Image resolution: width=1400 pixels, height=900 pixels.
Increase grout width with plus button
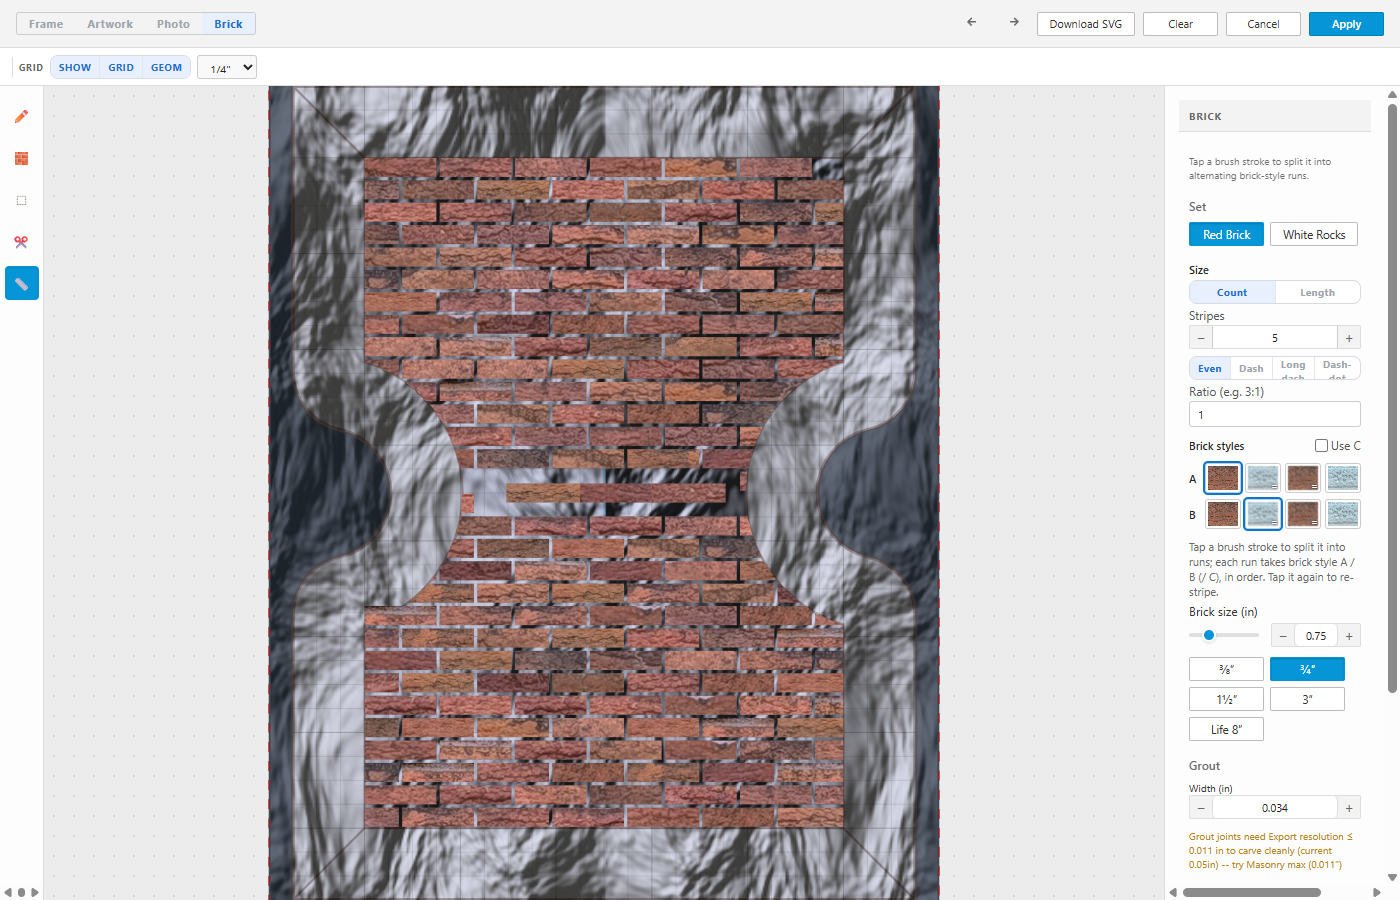tap(1349, 808)
